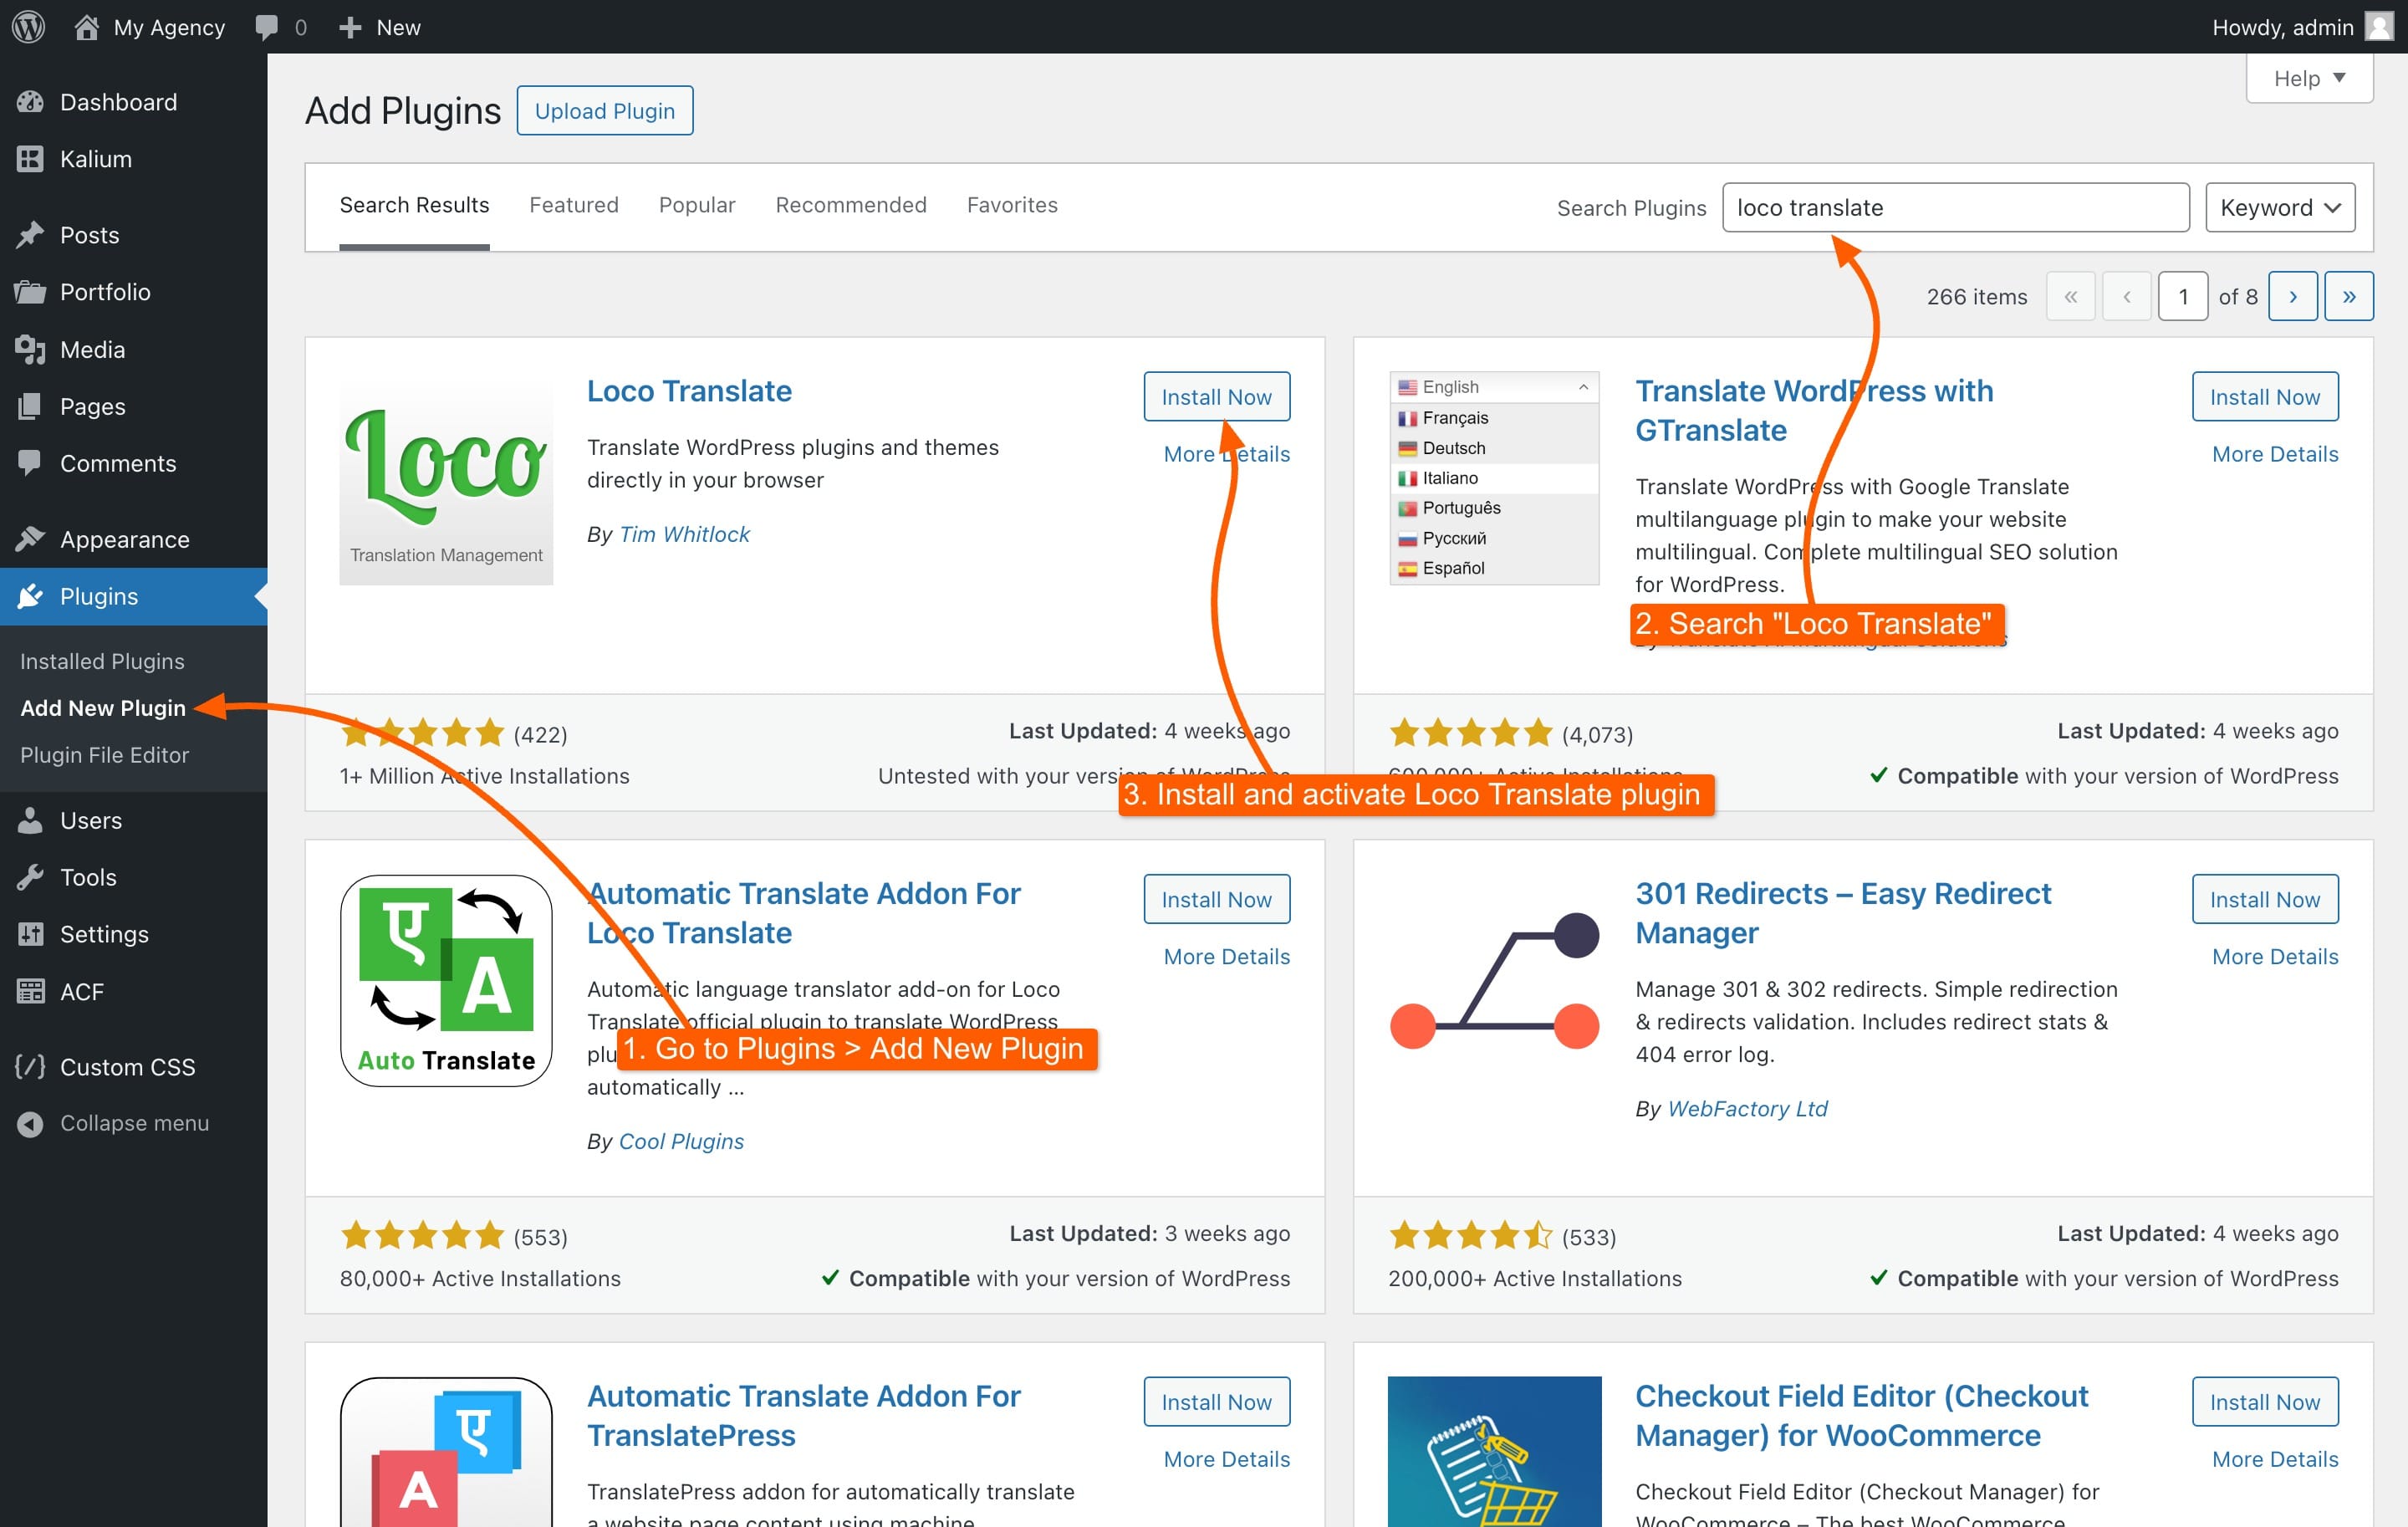The width and height of the screenshot is (2408, 1527).
Task: Click the Media icon in sidebar
Action: (30, 349)
